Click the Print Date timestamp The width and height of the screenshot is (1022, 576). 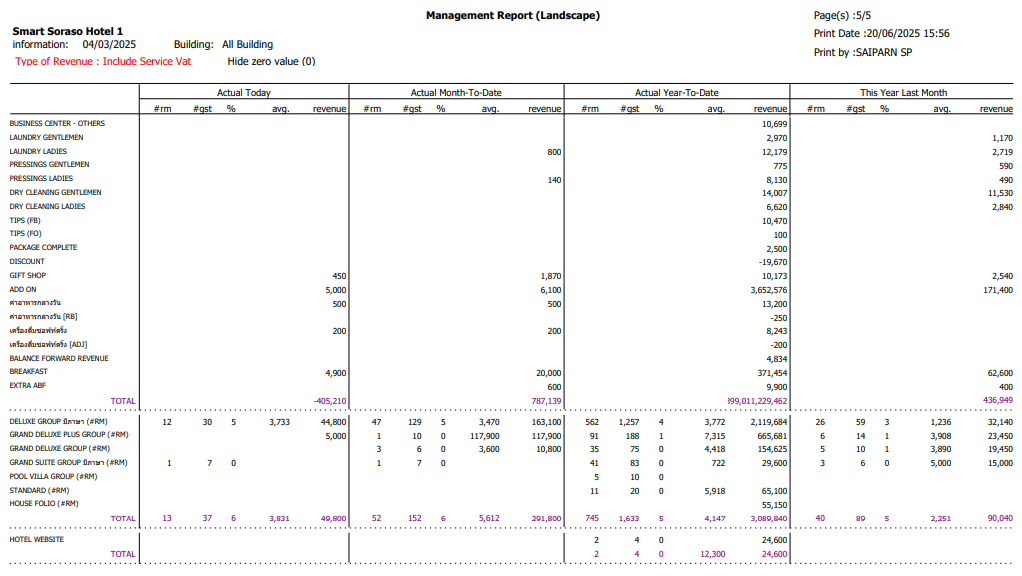[x=881, y=34]
